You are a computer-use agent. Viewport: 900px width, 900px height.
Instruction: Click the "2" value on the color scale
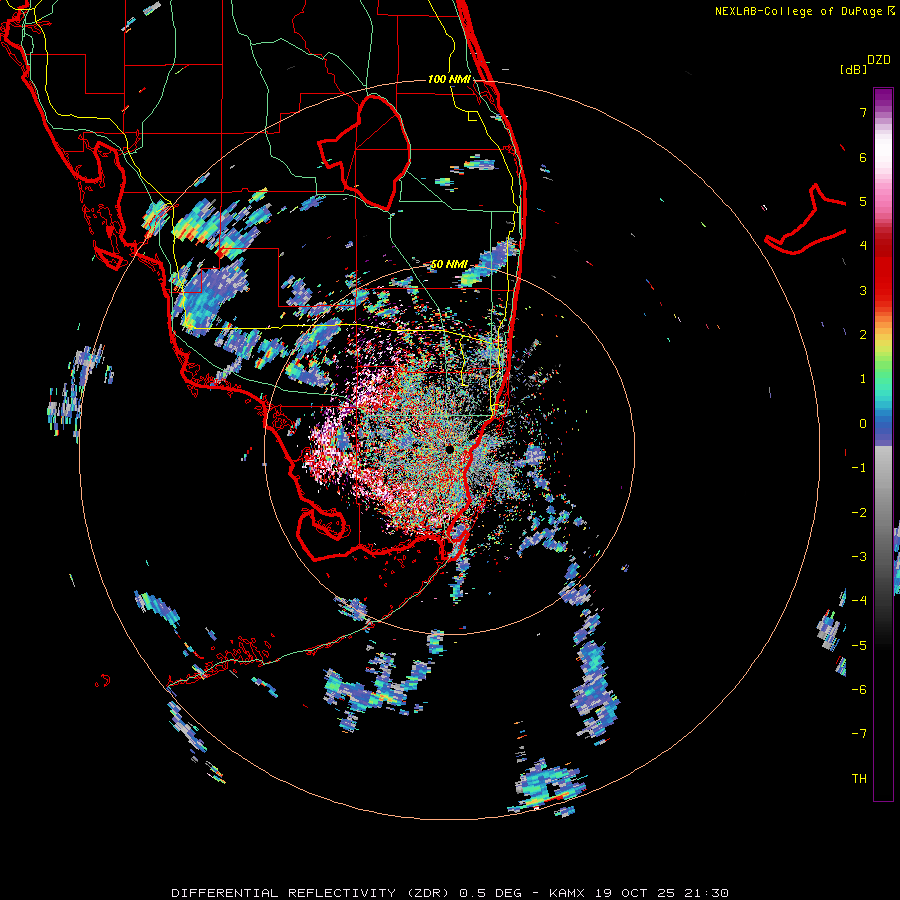863,335
